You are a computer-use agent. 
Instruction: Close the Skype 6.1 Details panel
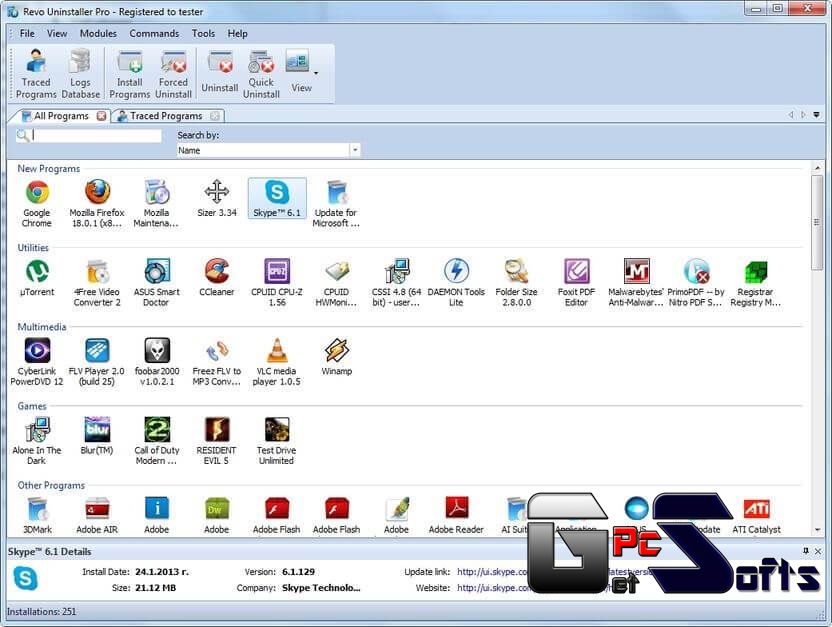(818, 552)
